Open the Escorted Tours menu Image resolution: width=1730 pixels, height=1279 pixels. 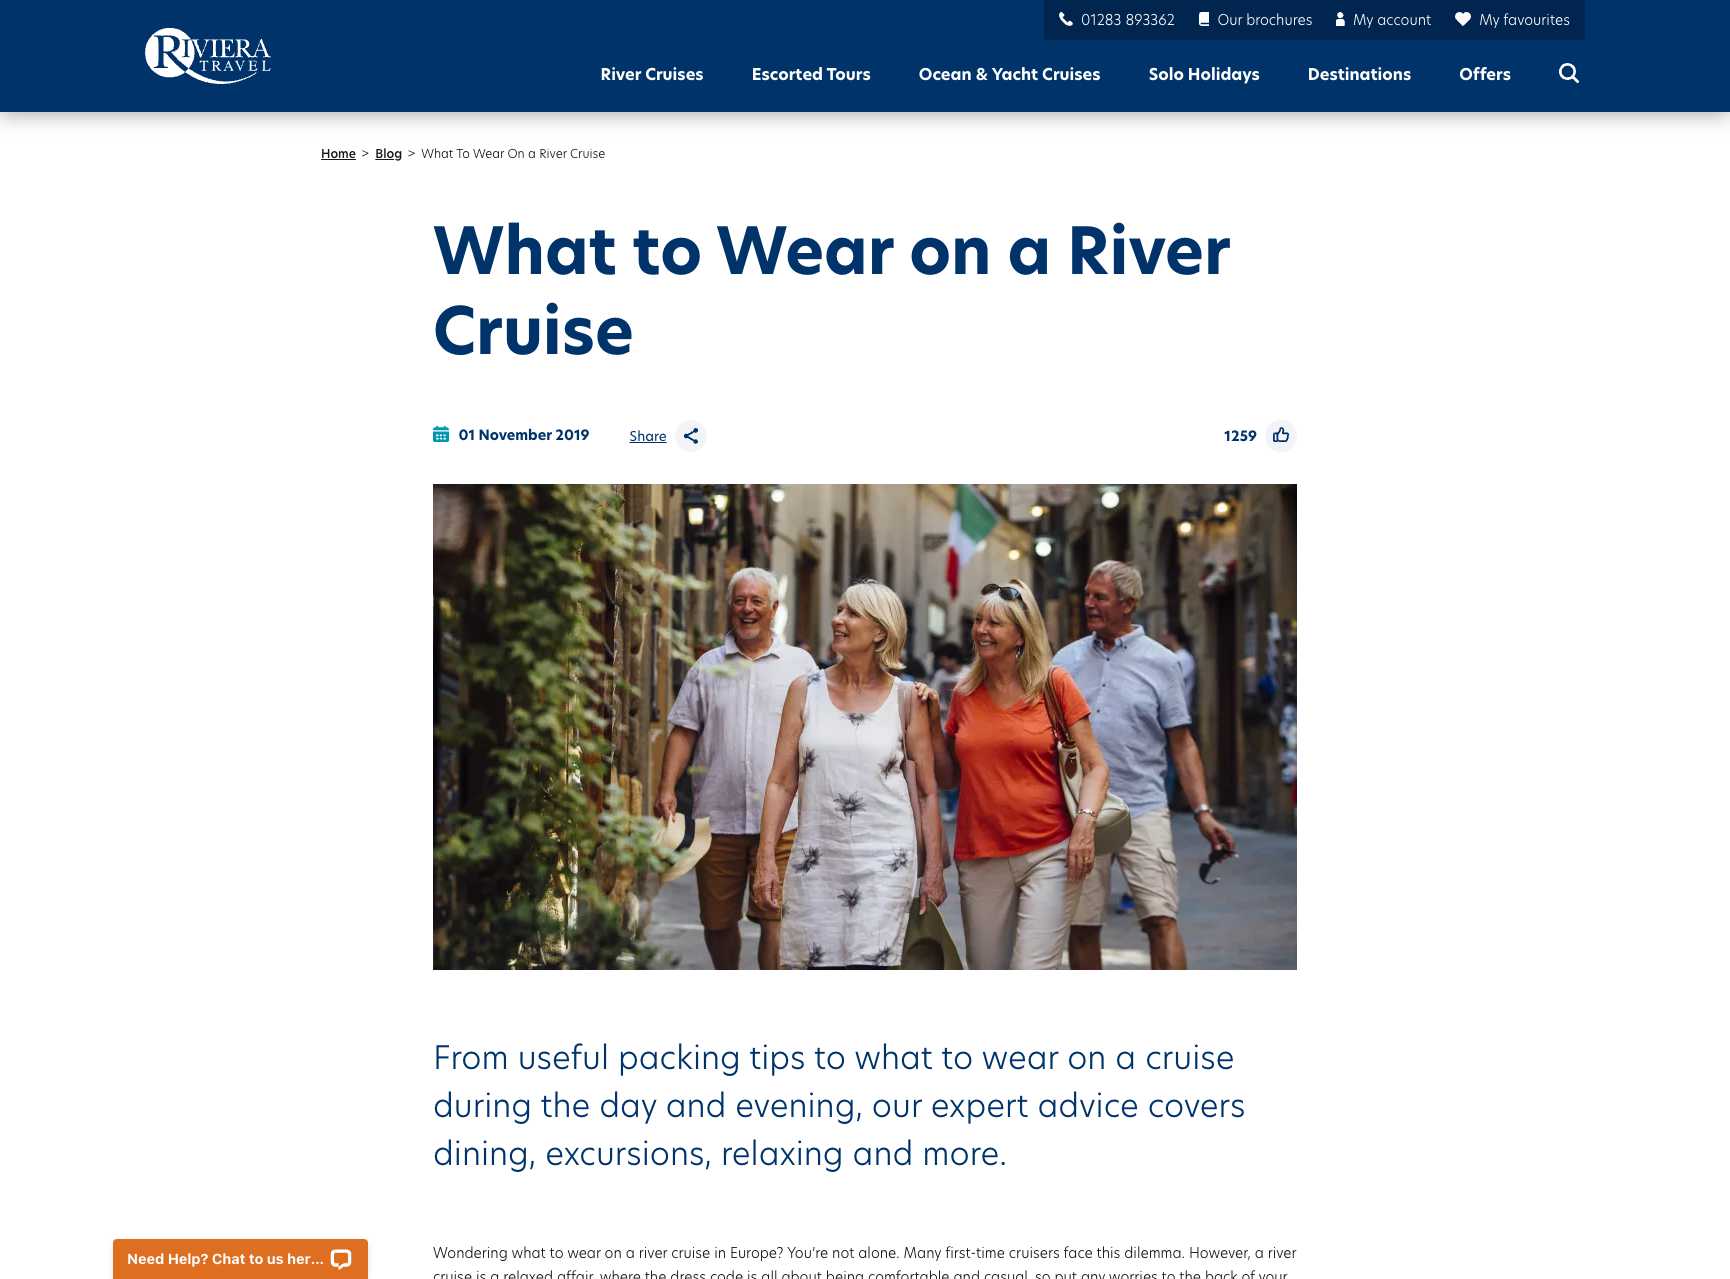[811, 74]
